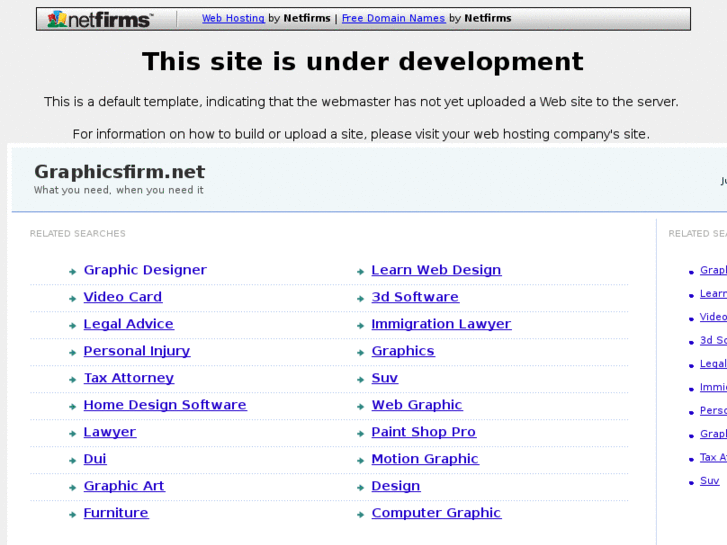
Task: Click the arrow bullet beside Learn Web Design
Action: (360, 272)
